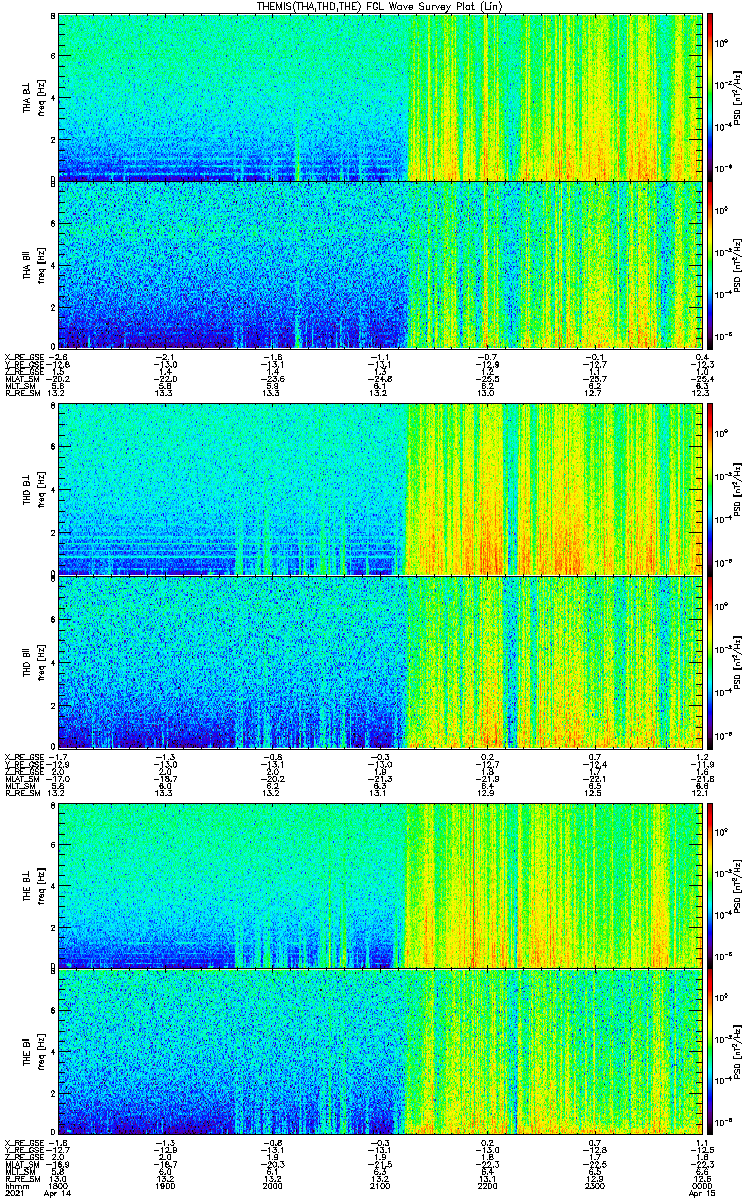This screenshot has width=750, height=1200.
Task: Click R_RE_SM row label under the THD panels
Action: coord(21,795)
